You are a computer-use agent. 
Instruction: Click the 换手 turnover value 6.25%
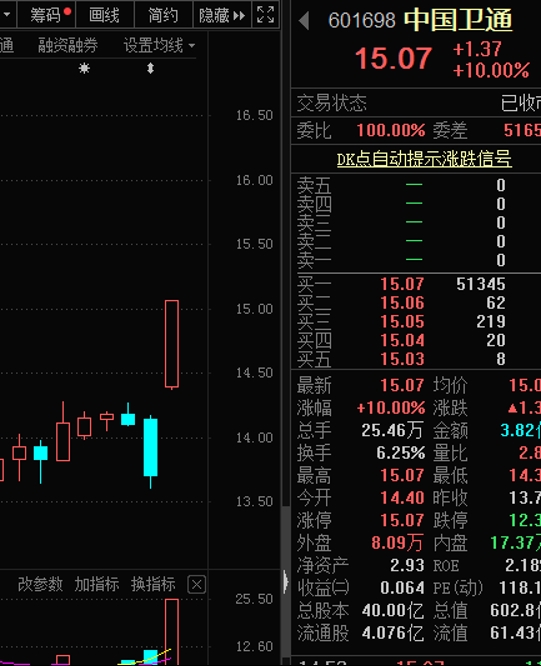click(400, 453)
